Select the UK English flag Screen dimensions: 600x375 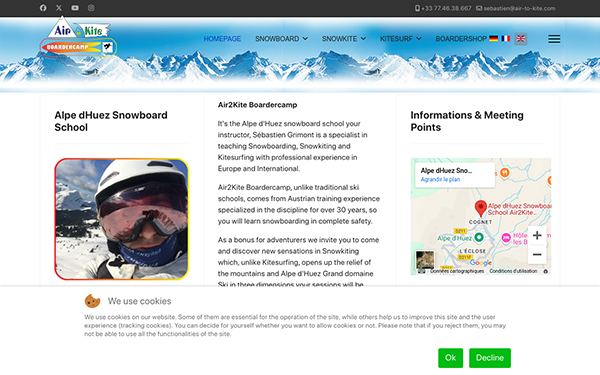pos(520,39)
